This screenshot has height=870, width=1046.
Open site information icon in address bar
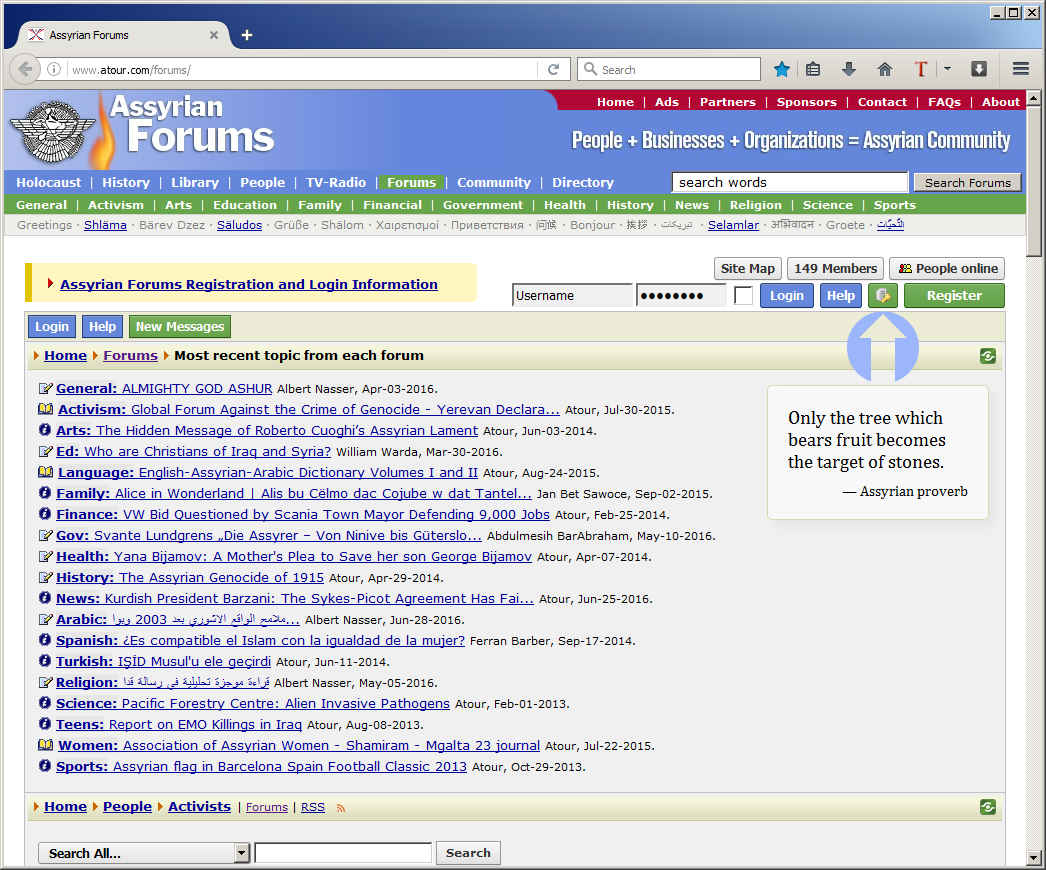point(54,69)
